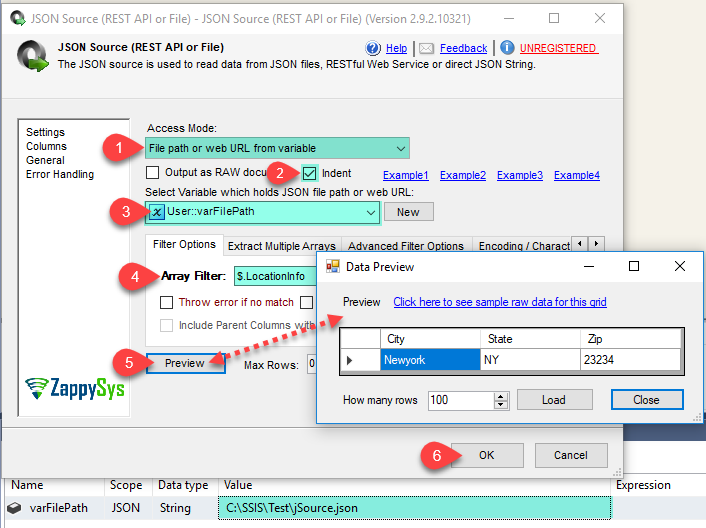Image resolution: width=706 pixels, height=528 pixels.
Task: Click the Help question mark icon
Action: pos(373,48)
